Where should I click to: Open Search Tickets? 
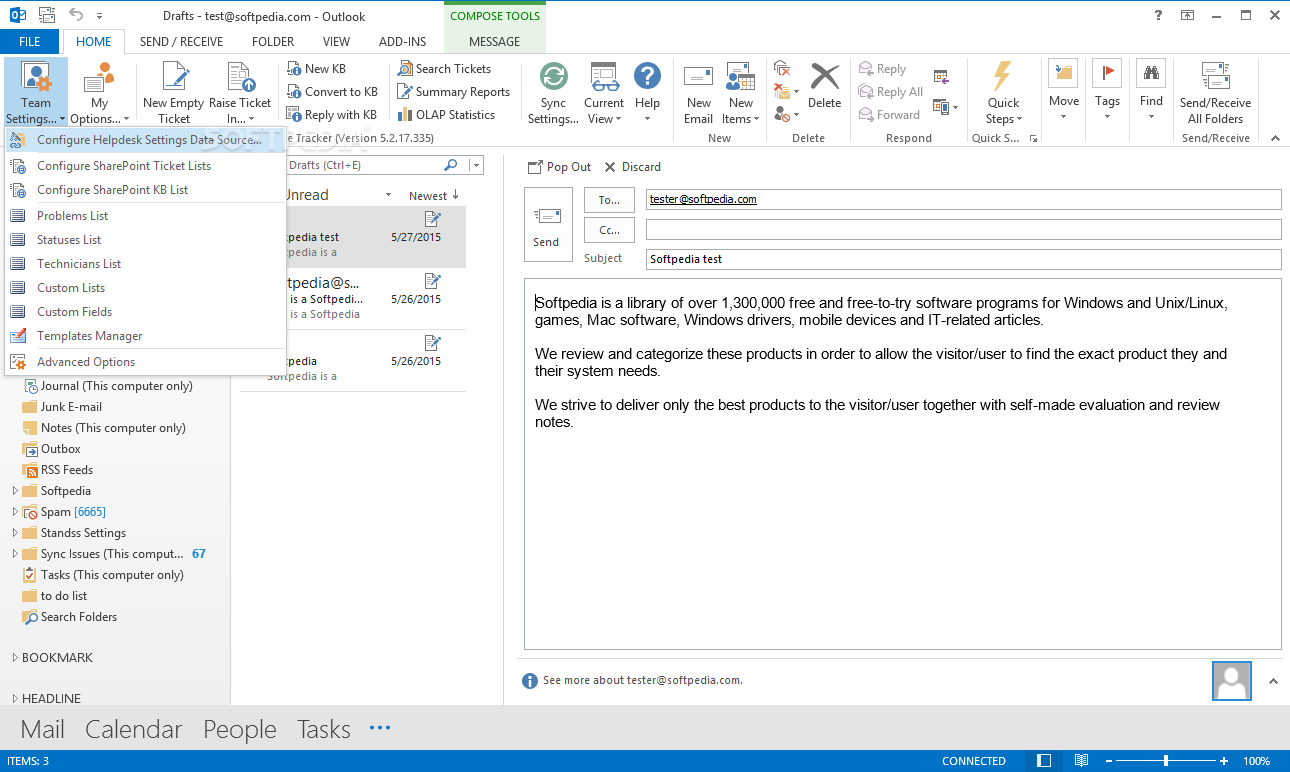pyautogui.click(x=445, y=69)
